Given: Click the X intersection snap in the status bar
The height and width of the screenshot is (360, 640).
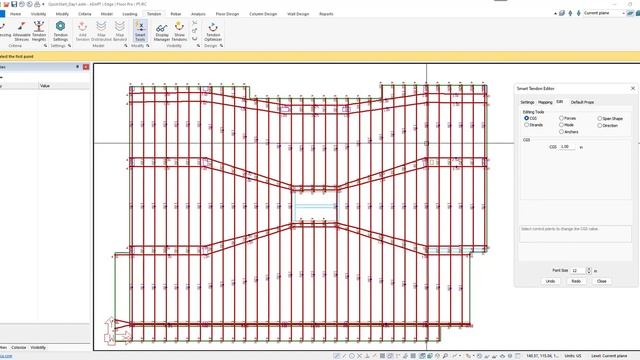Looking at the screenshot, I should (359, 356).
